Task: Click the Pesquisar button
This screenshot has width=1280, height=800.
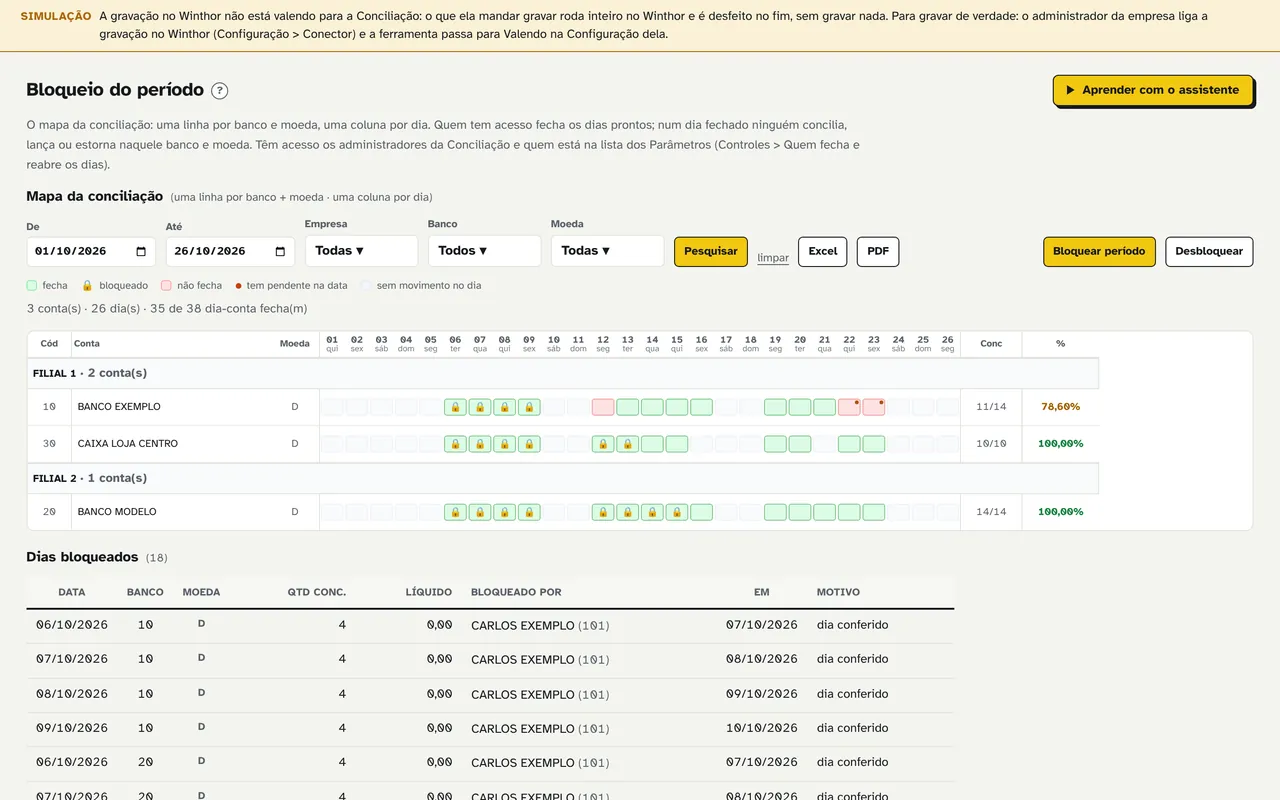Action: coord(711,252)
